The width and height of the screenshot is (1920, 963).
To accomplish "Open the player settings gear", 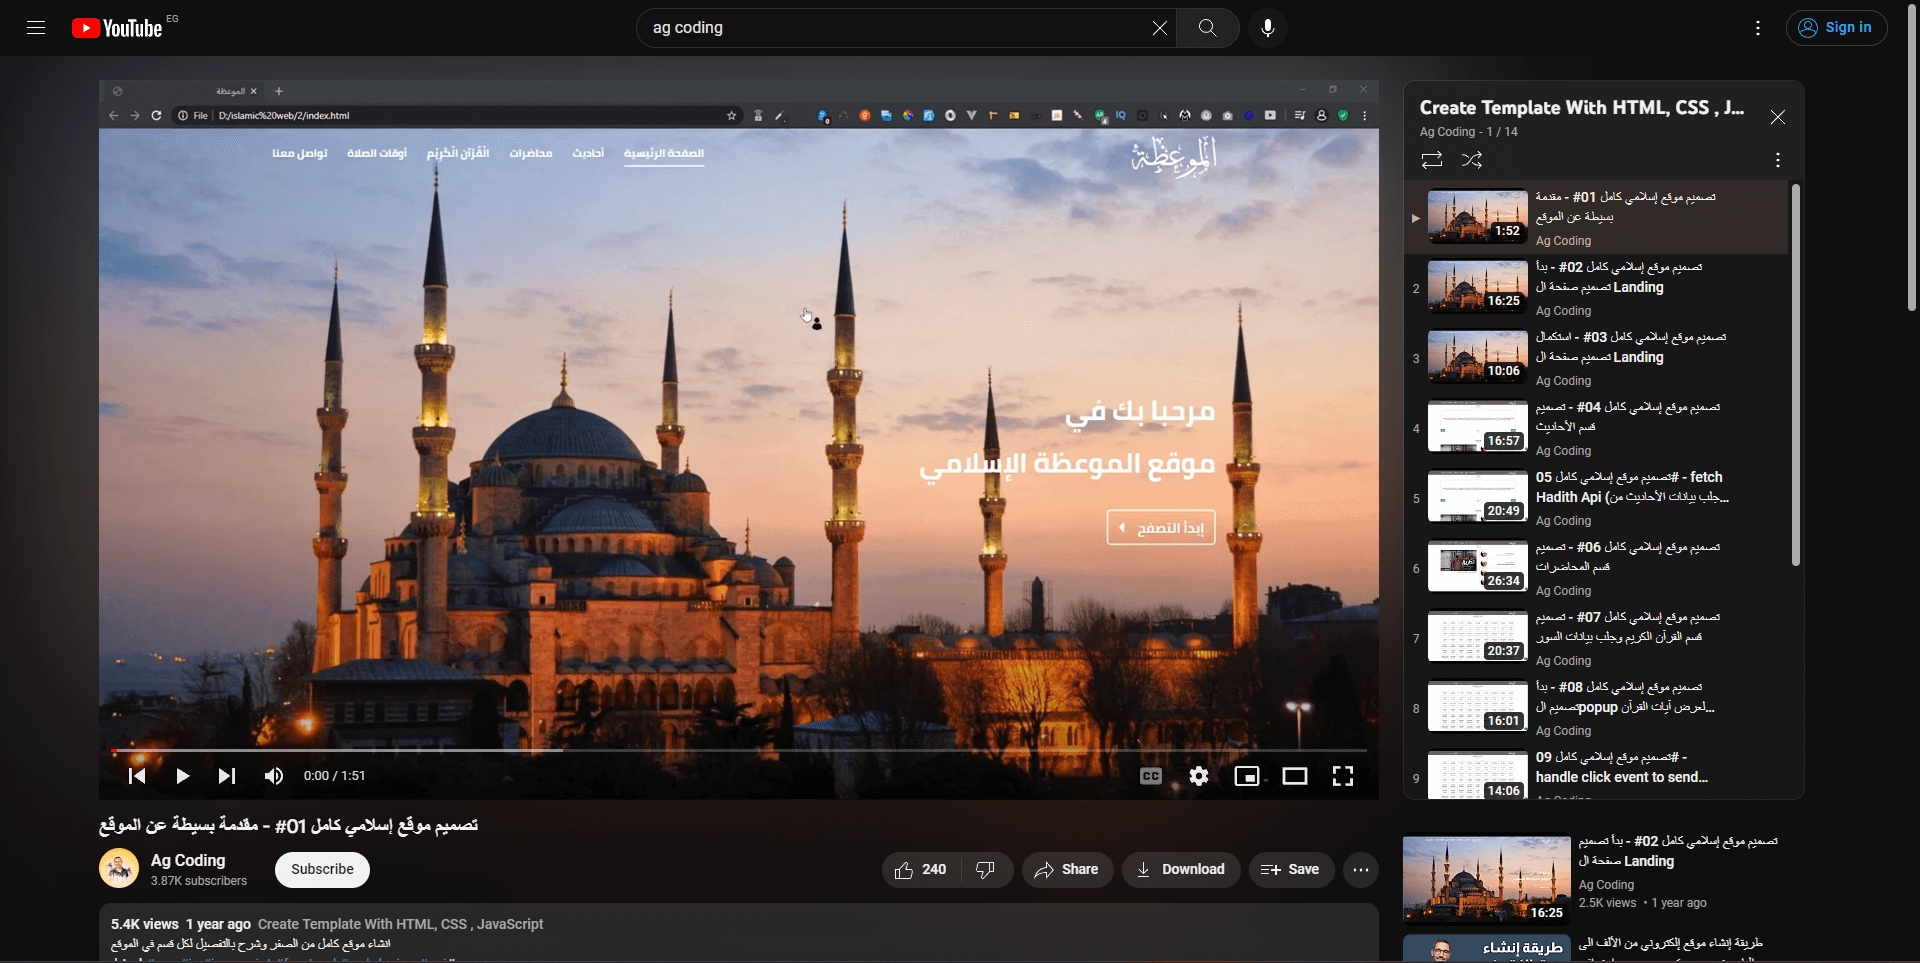I will click(1199, 776).
